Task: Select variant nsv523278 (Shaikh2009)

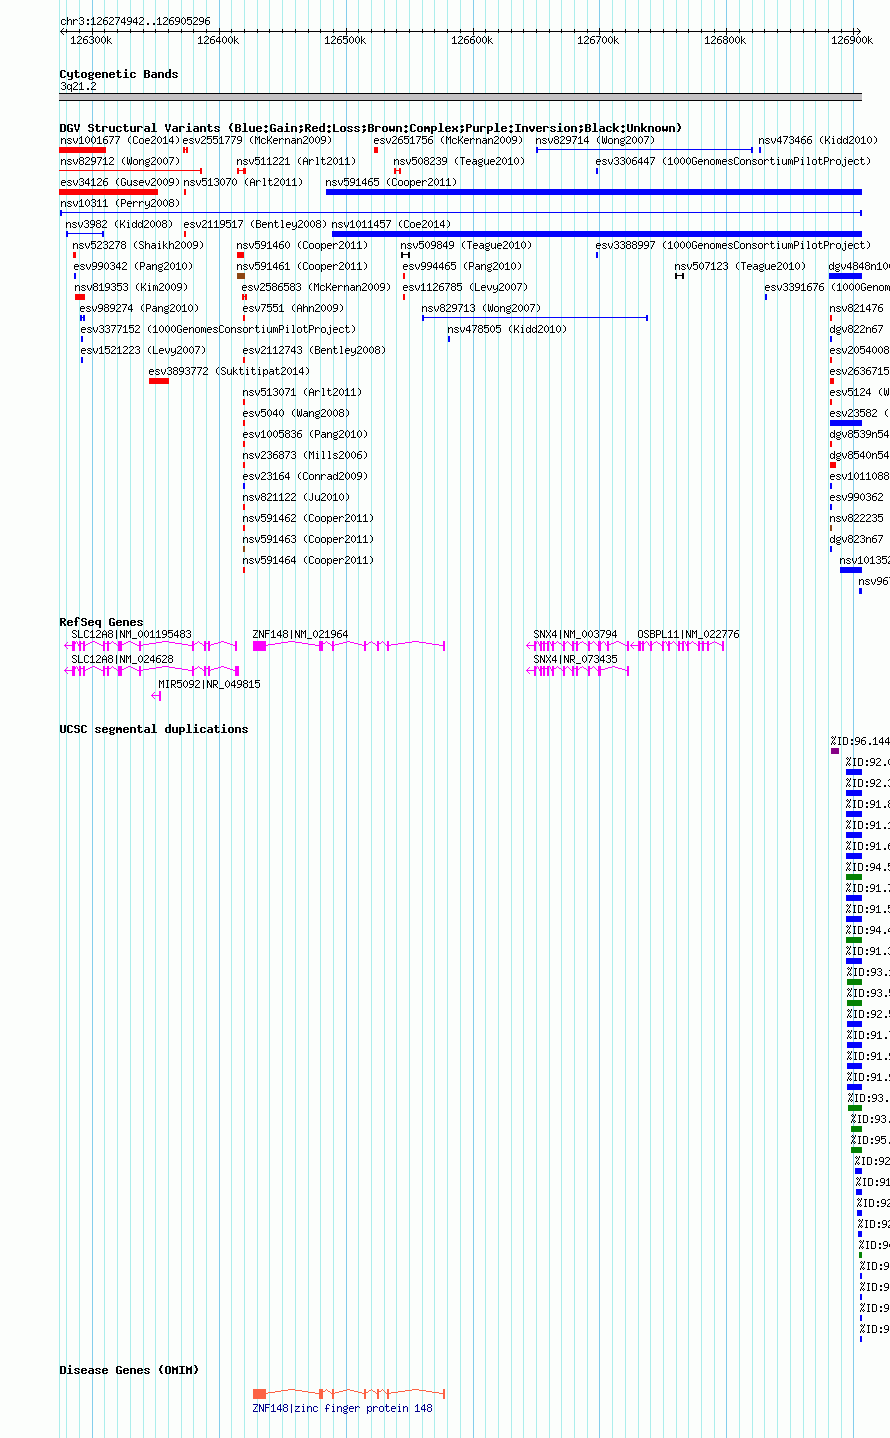Action: click(137, 245)
